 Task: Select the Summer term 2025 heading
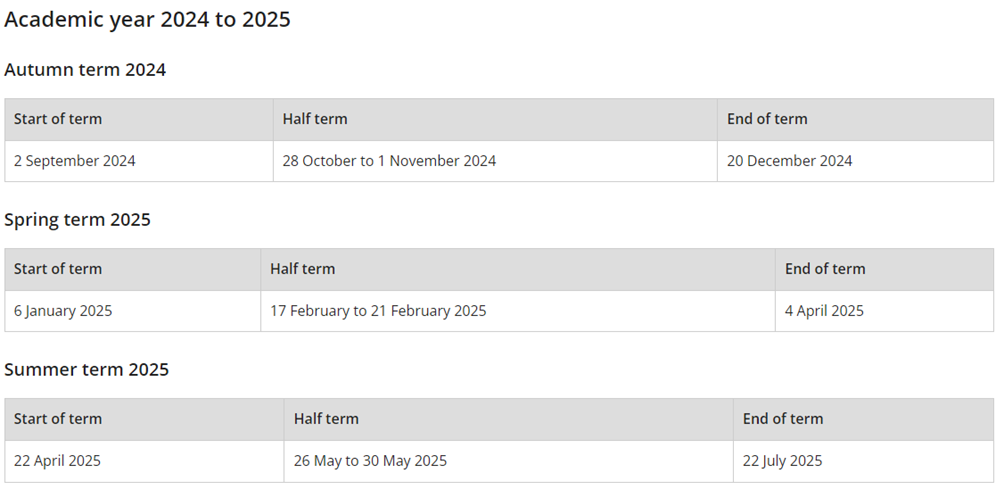click(x=86, y=369)
